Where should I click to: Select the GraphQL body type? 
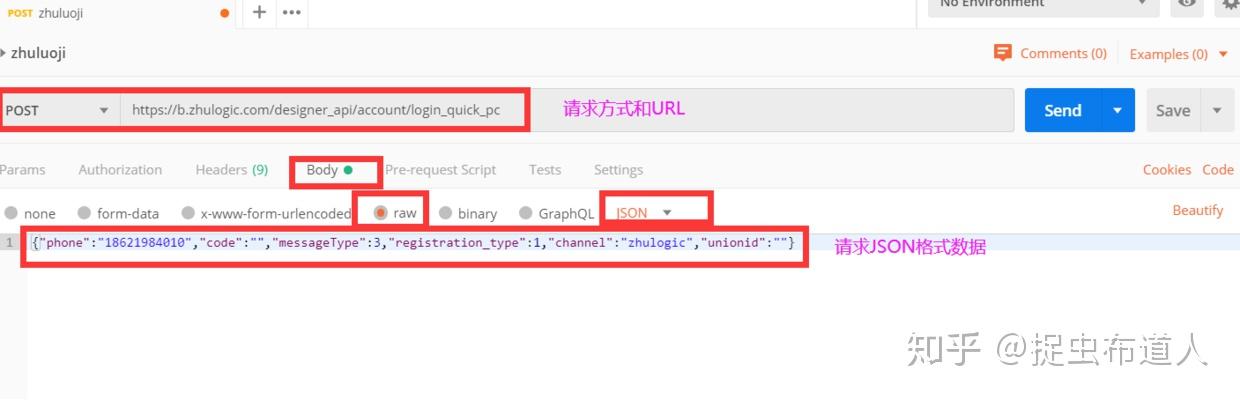pyautogui.click(x=557, y=213)
